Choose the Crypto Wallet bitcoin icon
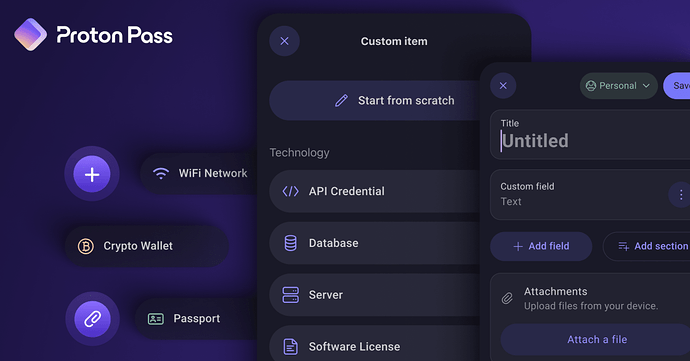Viewport: 690px width, 361px height. [x=86, y=246]
